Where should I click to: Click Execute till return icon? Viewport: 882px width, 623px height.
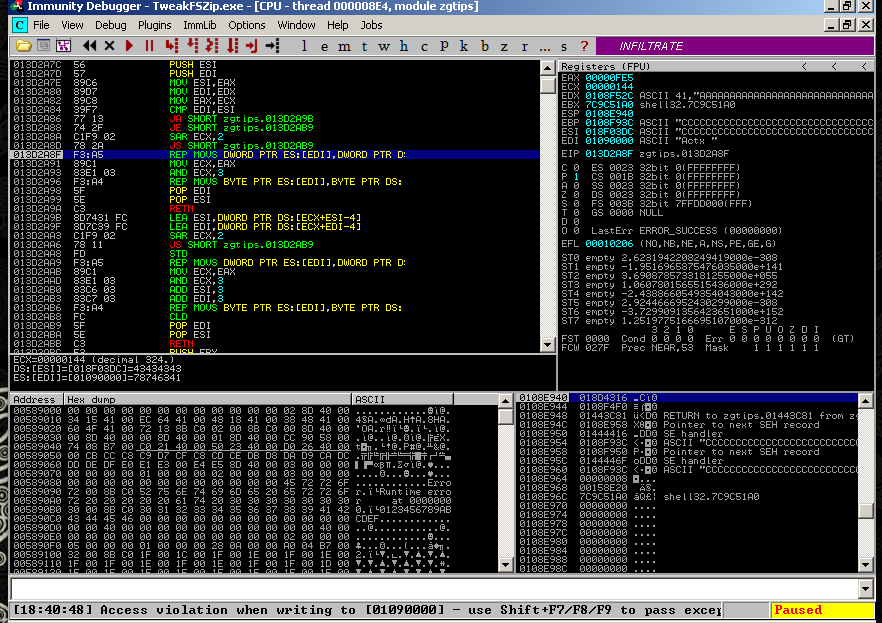(x=251, y=46)
